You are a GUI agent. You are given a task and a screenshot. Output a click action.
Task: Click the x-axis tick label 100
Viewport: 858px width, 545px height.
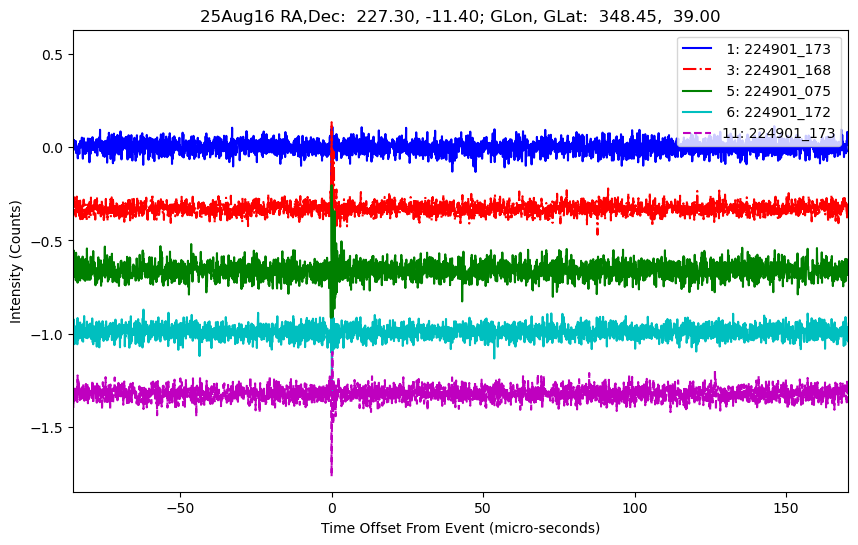(635, 508)
